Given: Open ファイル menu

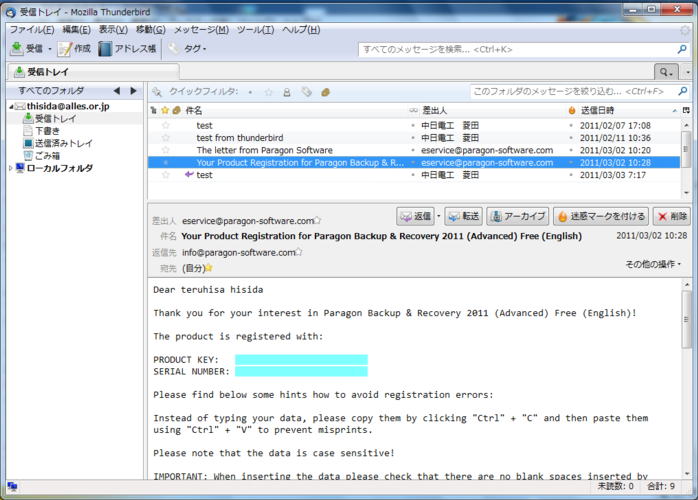Looking at the screenshot, I should 32,29.
